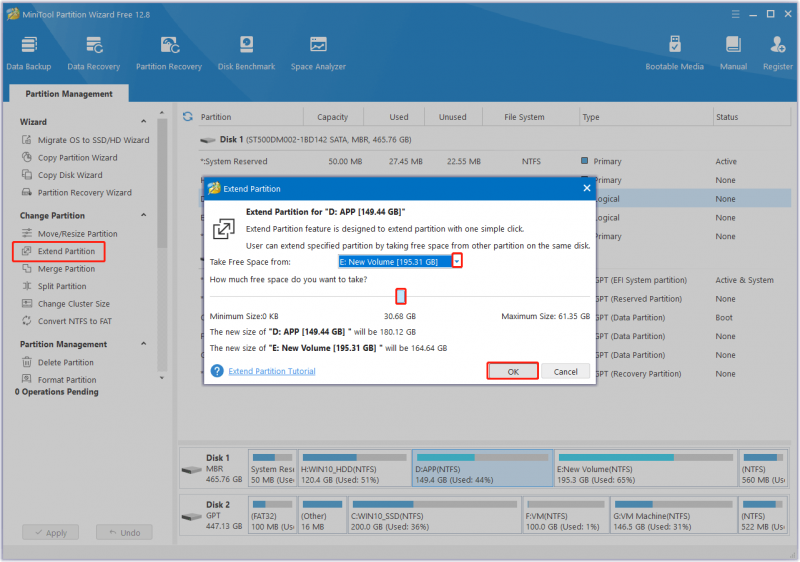This screenshot has width=800, height=562.
Task: Open the Manual icon
Action: (x=733, y=53)
